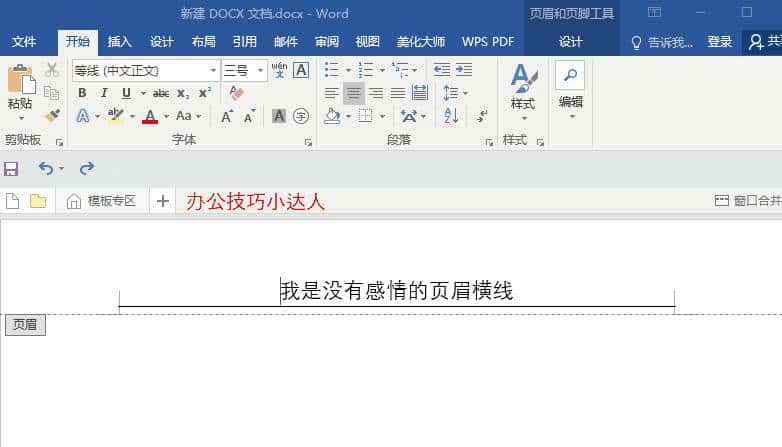Open the font size dropdown
The height and width of the screenshot is (447, 782).
[x=260, y=70]
